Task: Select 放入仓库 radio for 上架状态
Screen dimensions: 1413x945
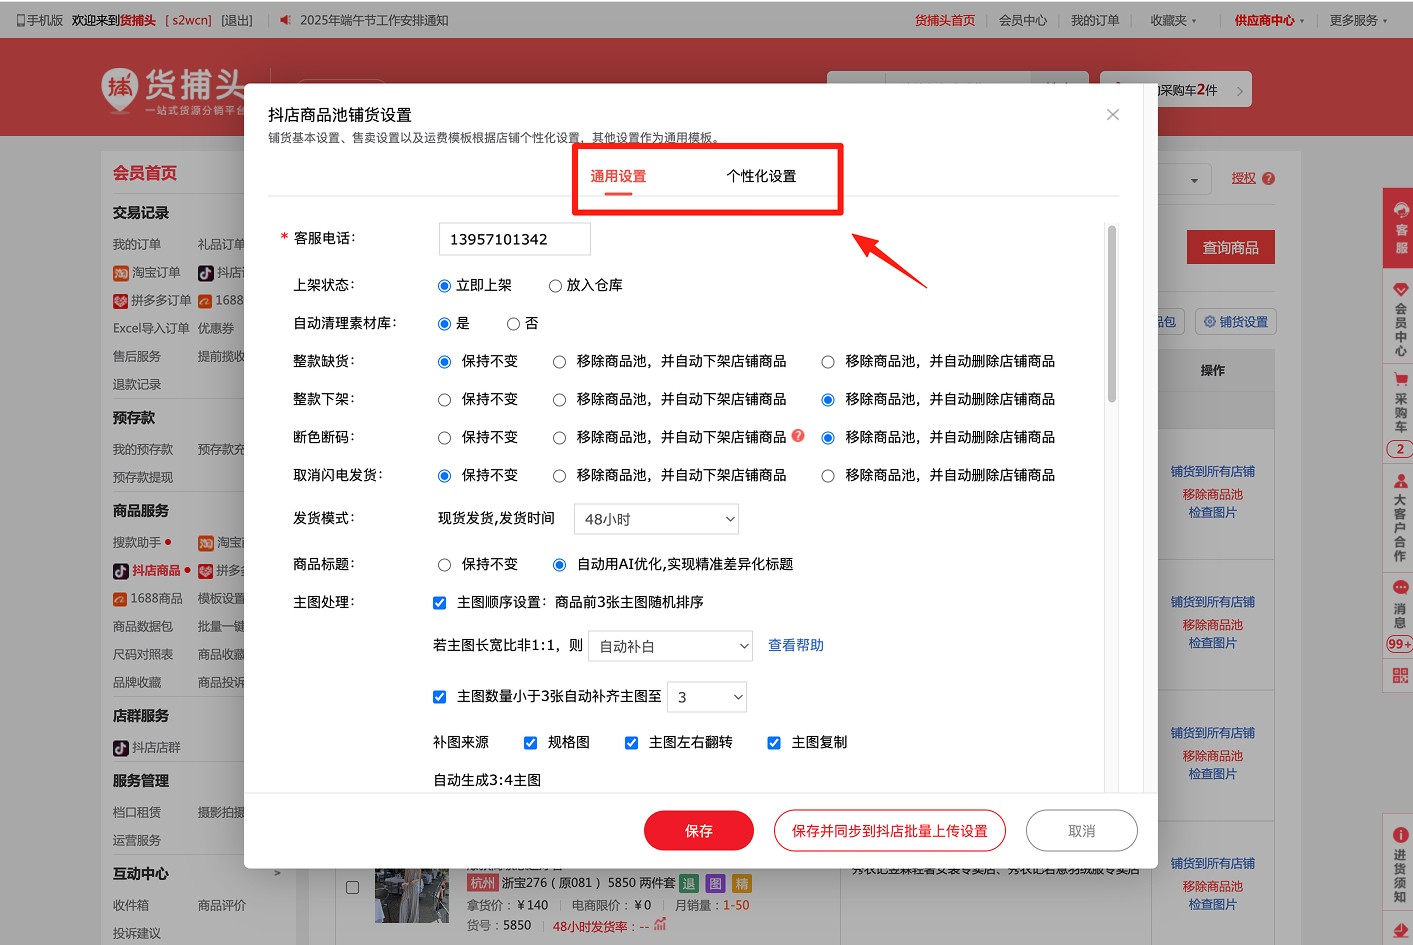Action: pyautogui.click(x=555, y=286)
